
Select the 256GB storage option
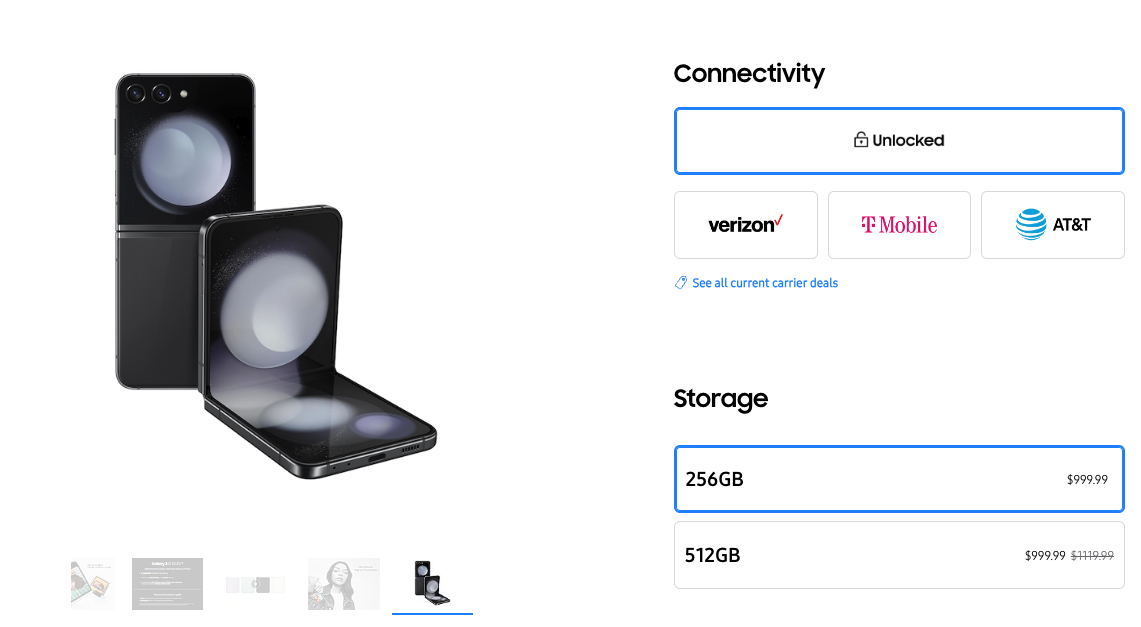click(899, 479)
